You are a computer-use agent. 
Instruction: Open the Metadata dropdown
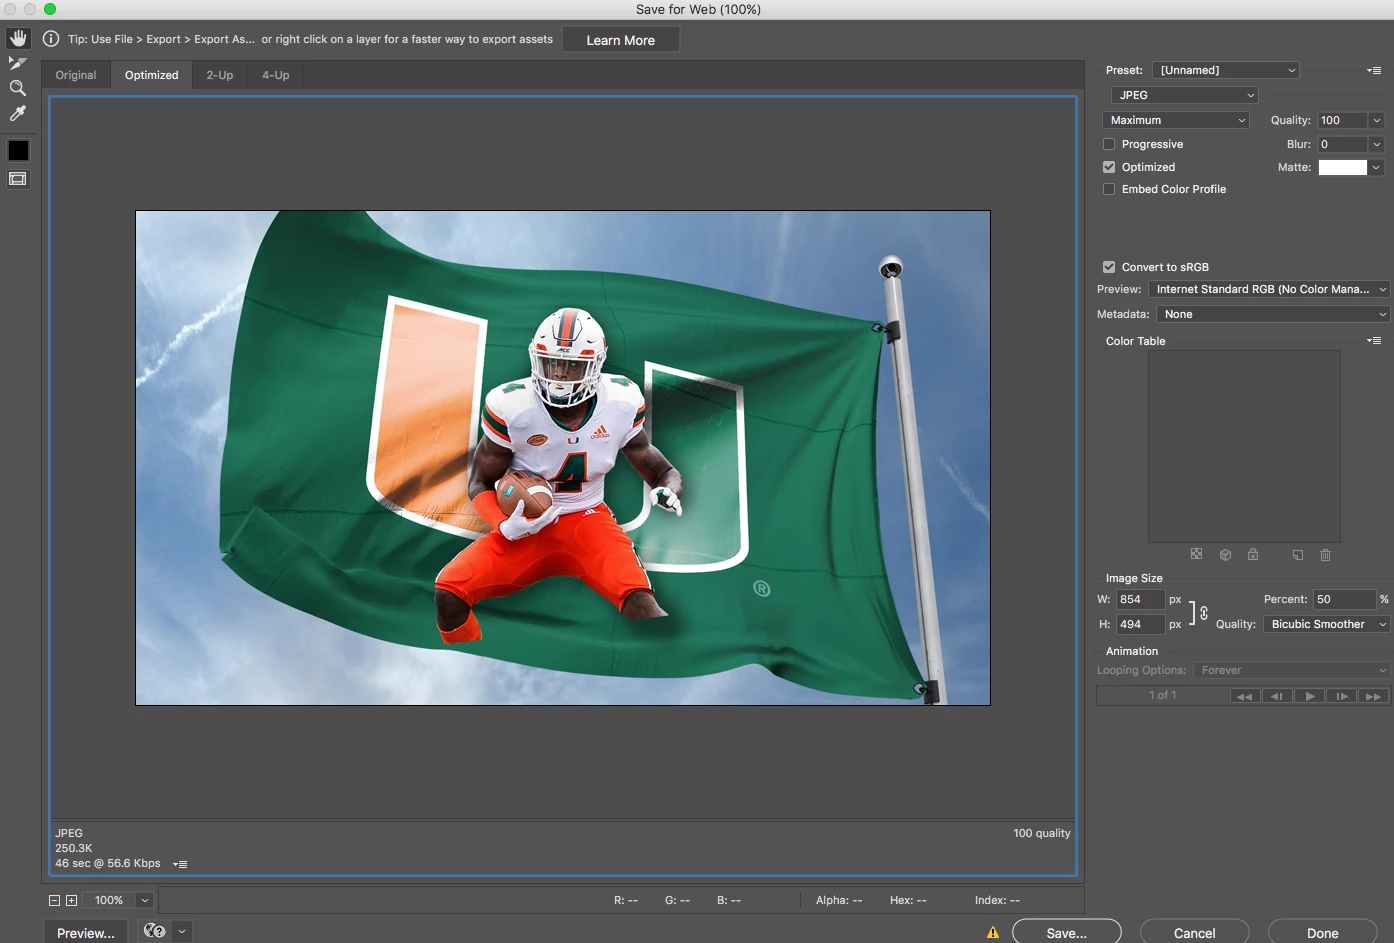1273,314
